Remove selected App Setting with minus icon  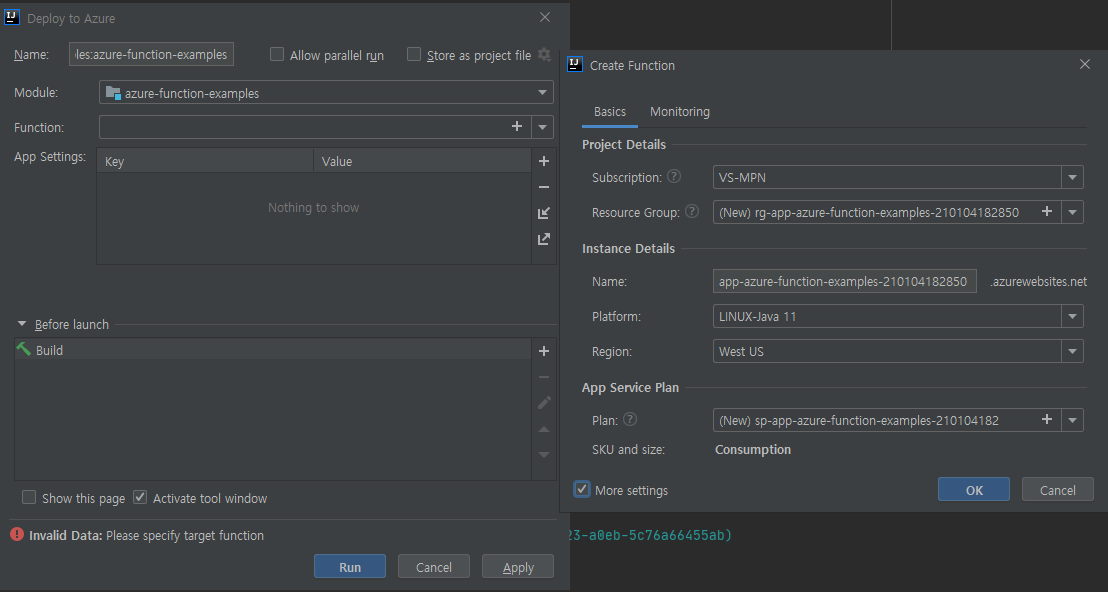click(544, 187)
